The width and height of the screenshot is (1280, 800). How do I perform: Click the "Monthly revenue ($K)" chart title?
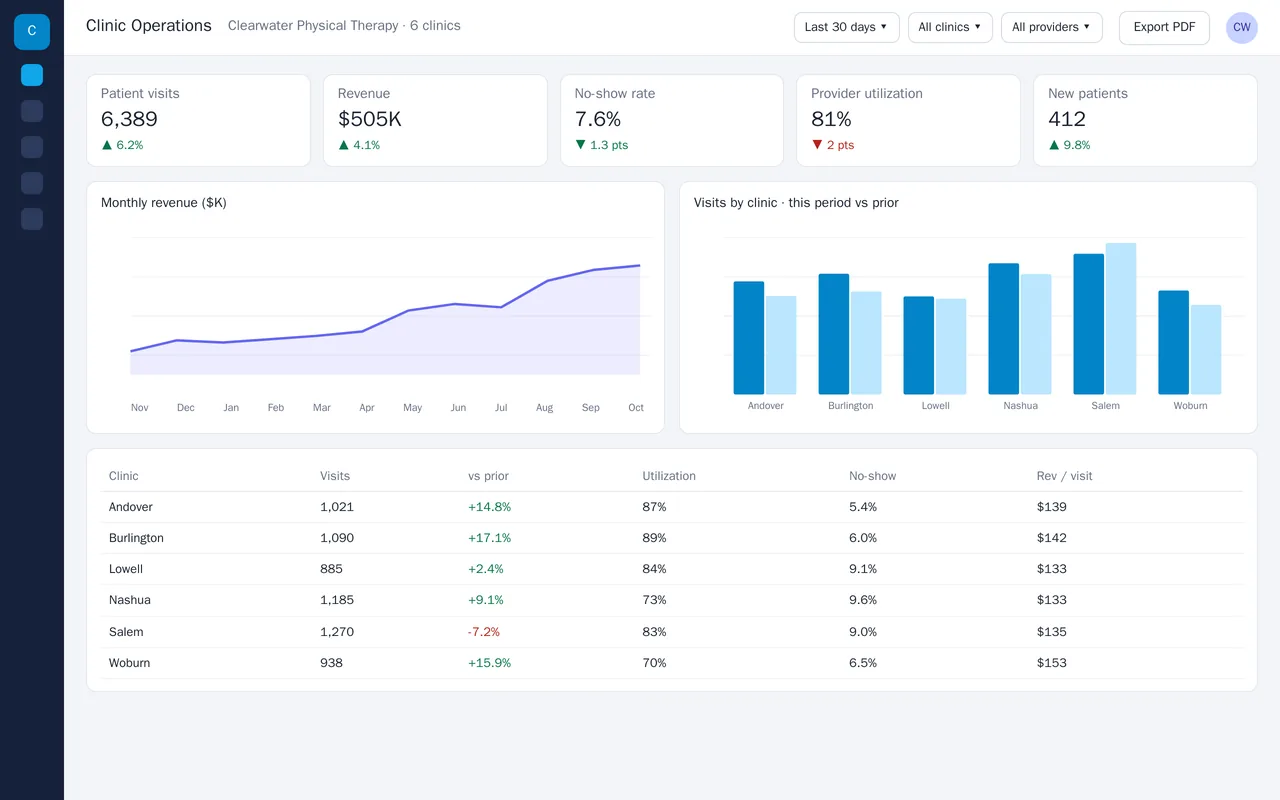pos(164,203)
